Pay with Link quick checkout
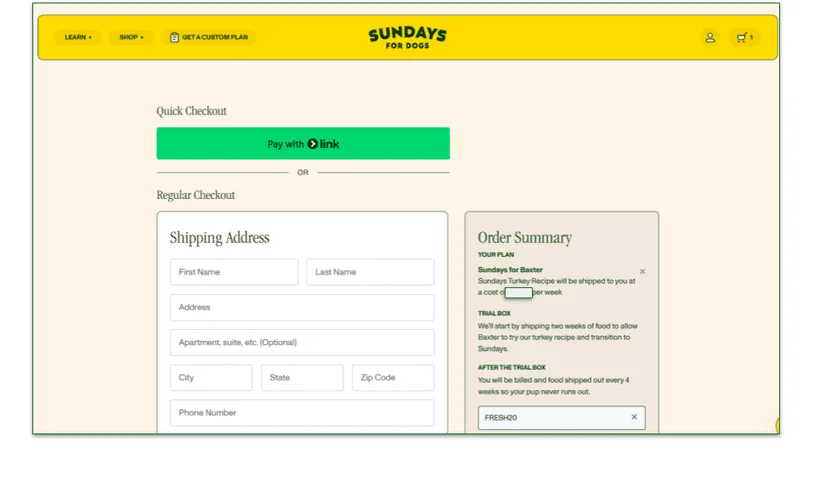 [303, 143]
